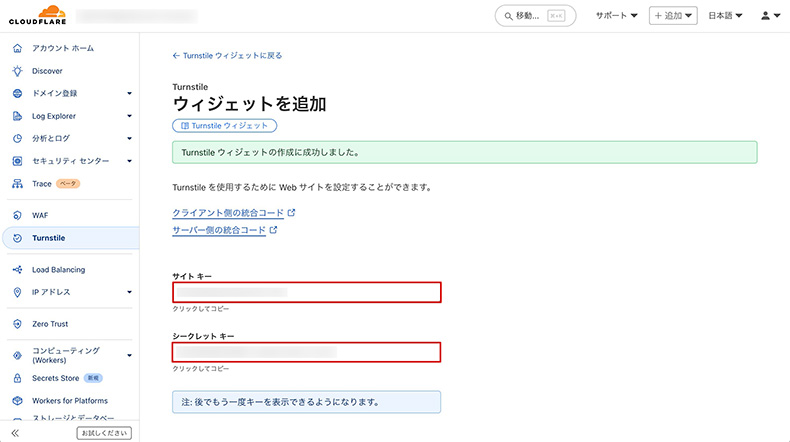Click the Zero Trust icon
This screenshot has height=442, width=790.
[17, 324]
